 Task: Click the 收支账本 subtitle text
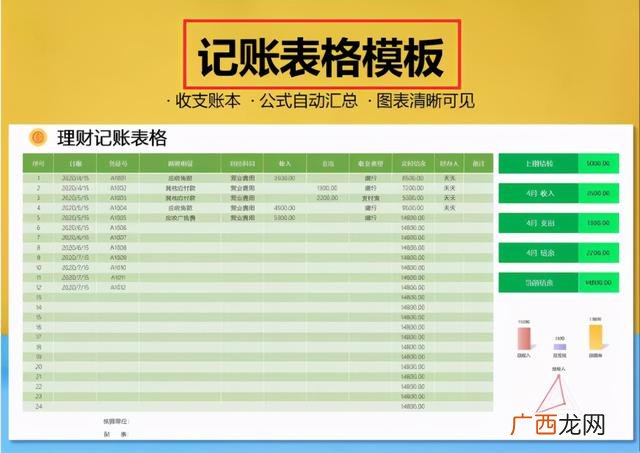pos(208,101)
